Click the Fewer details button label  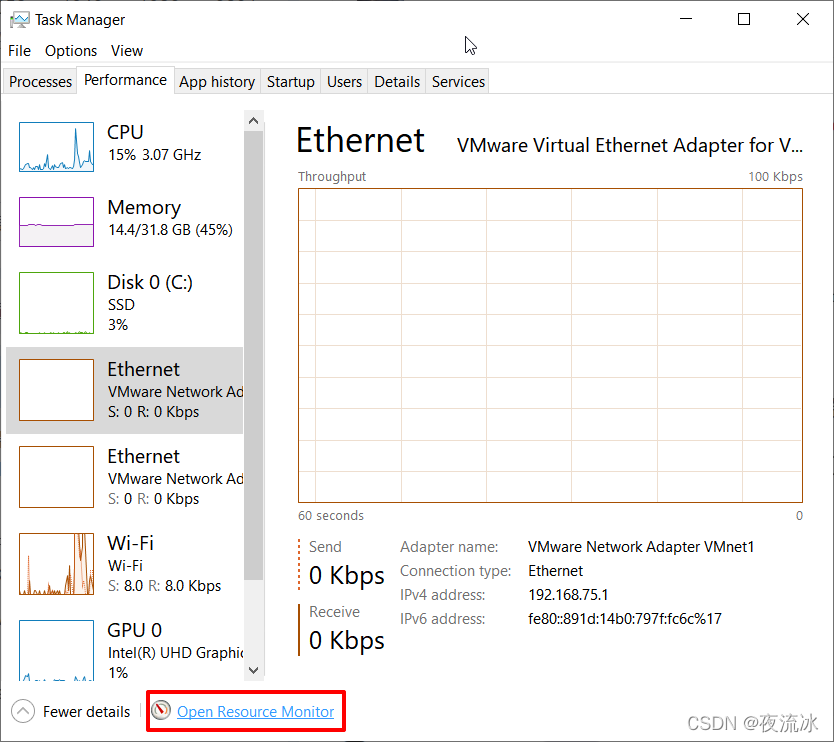(86, 712)
